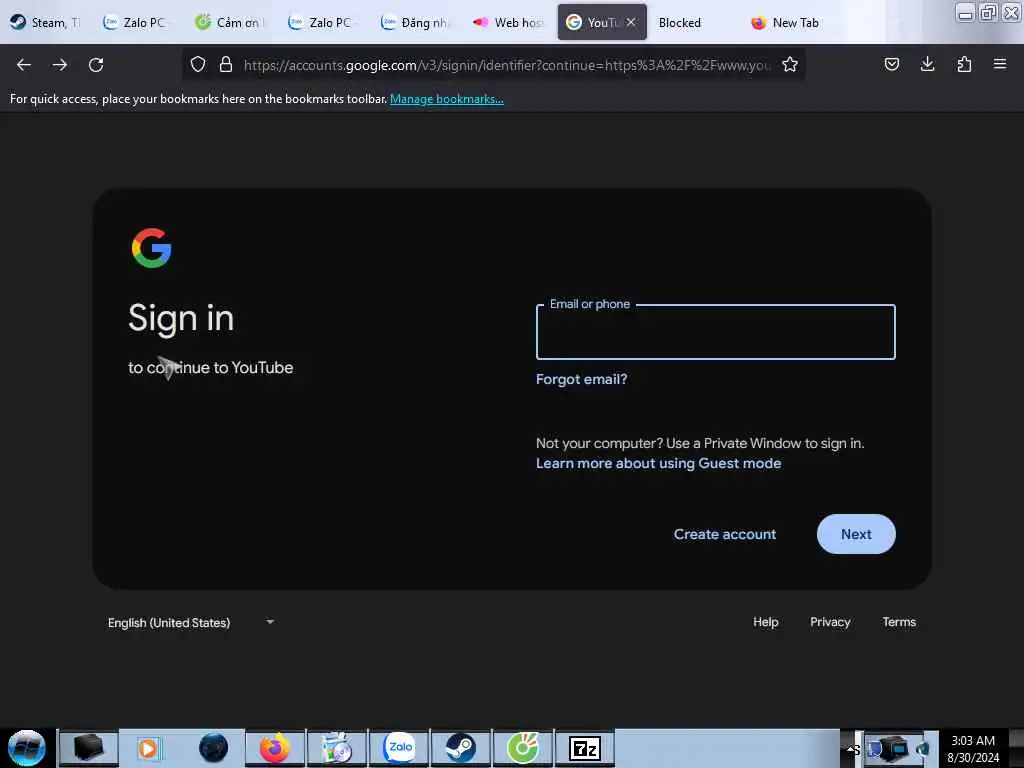Switch to the New Tab tab
Screen dimensions: 1024x768
[786, 22]
